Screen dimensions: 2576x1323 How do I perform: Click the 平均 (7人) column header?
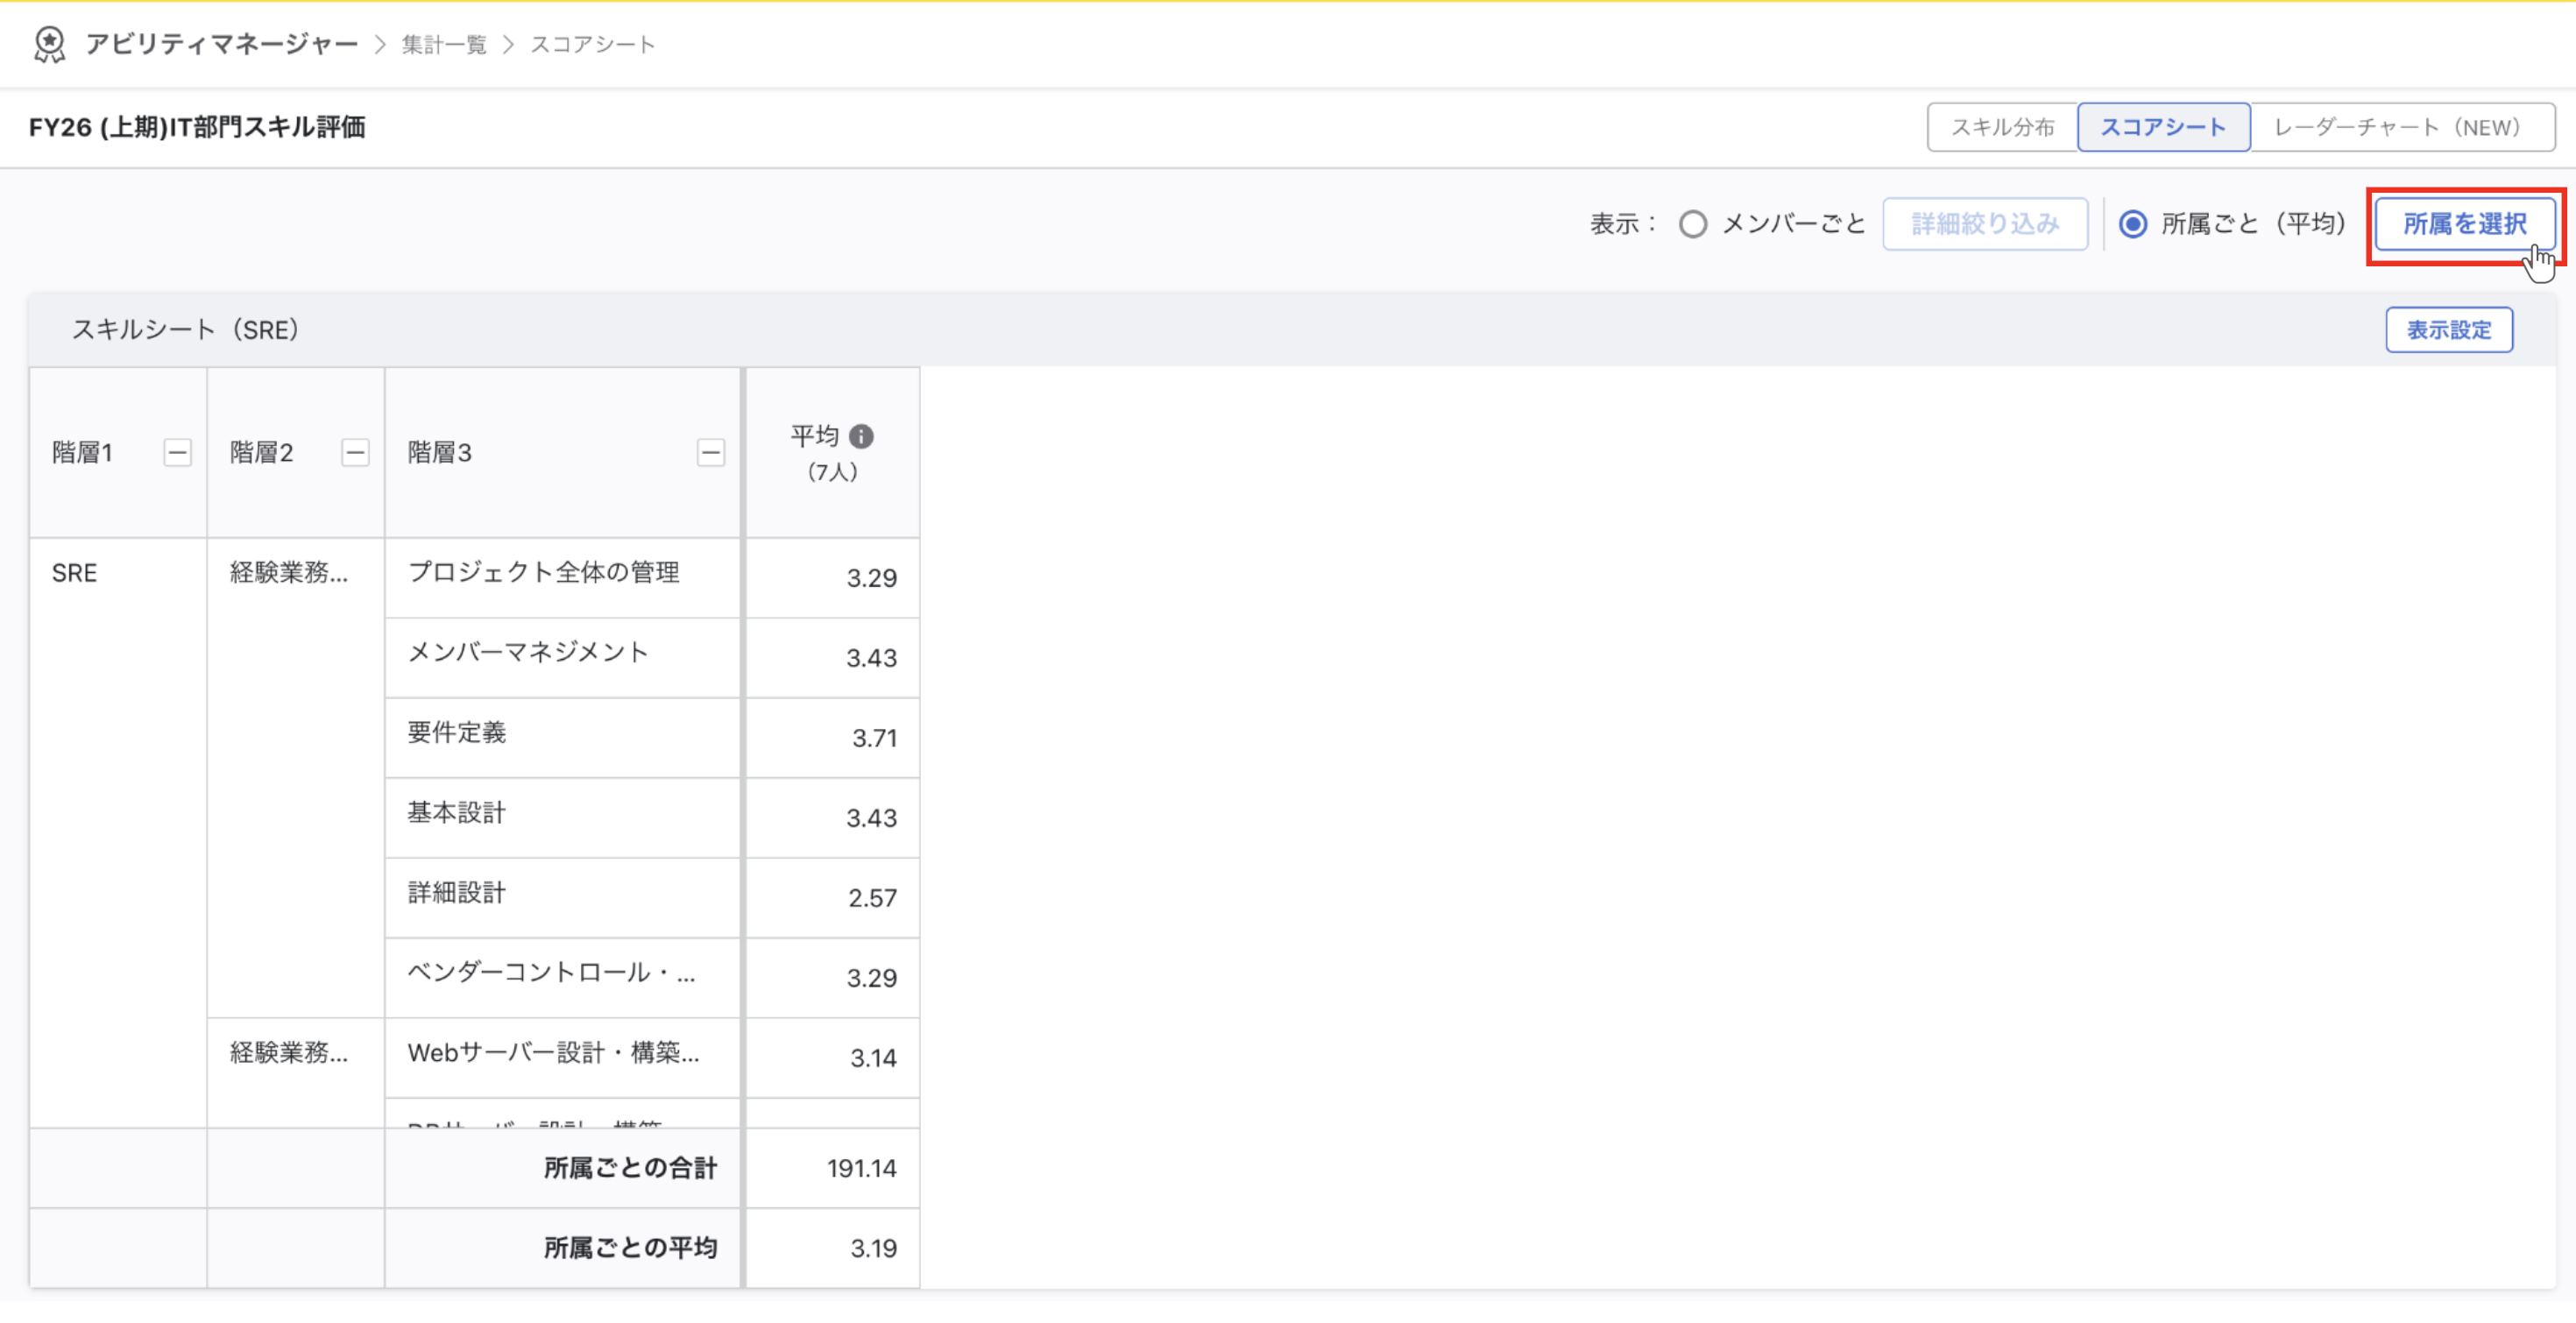coord(832,452)
